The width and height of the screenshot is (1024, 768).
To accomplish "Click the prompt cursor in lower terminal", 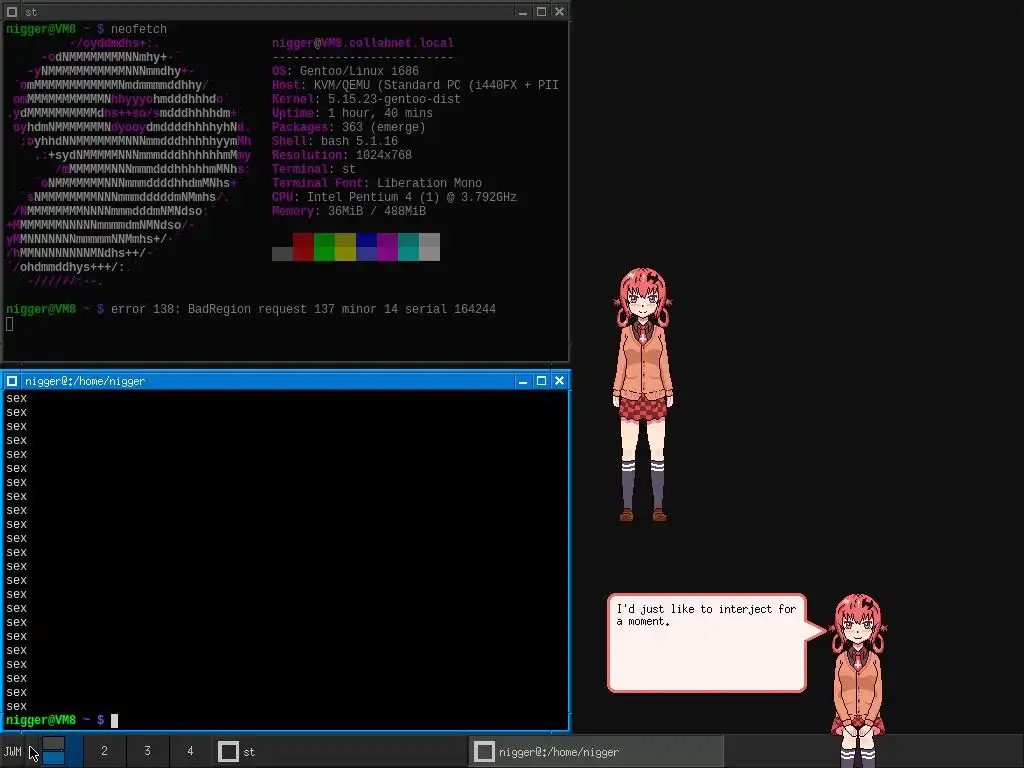I will point(114,720).
